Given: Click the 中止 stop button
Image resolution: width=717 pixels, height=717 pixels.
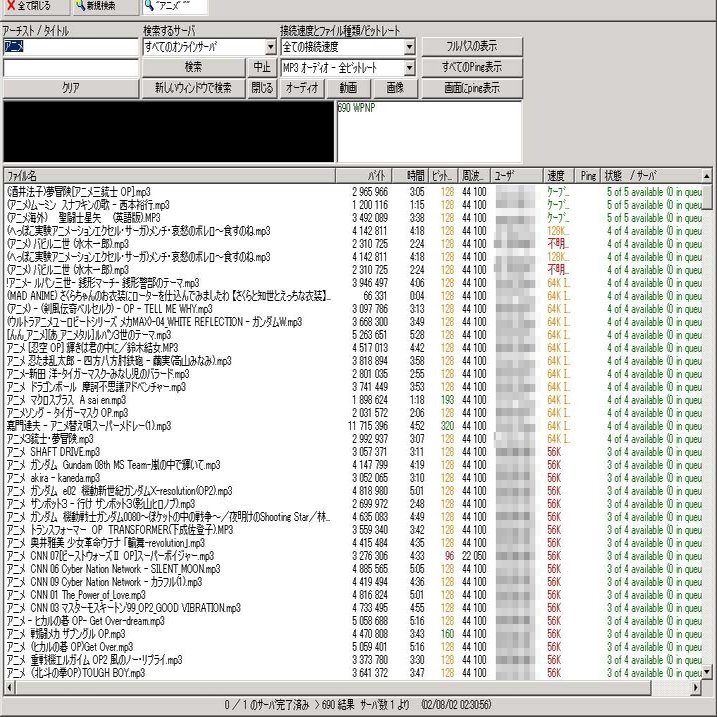Looking at the screenshot, I should 262,67.
